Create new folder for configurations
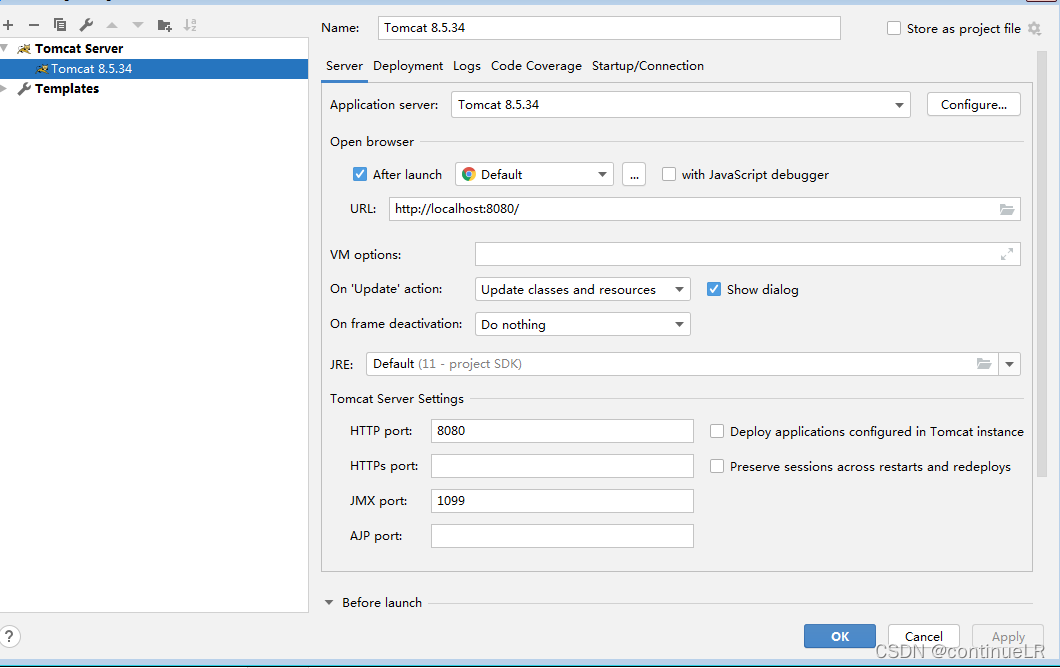This screenshot has height=668, width=1060. click(164, 25)
